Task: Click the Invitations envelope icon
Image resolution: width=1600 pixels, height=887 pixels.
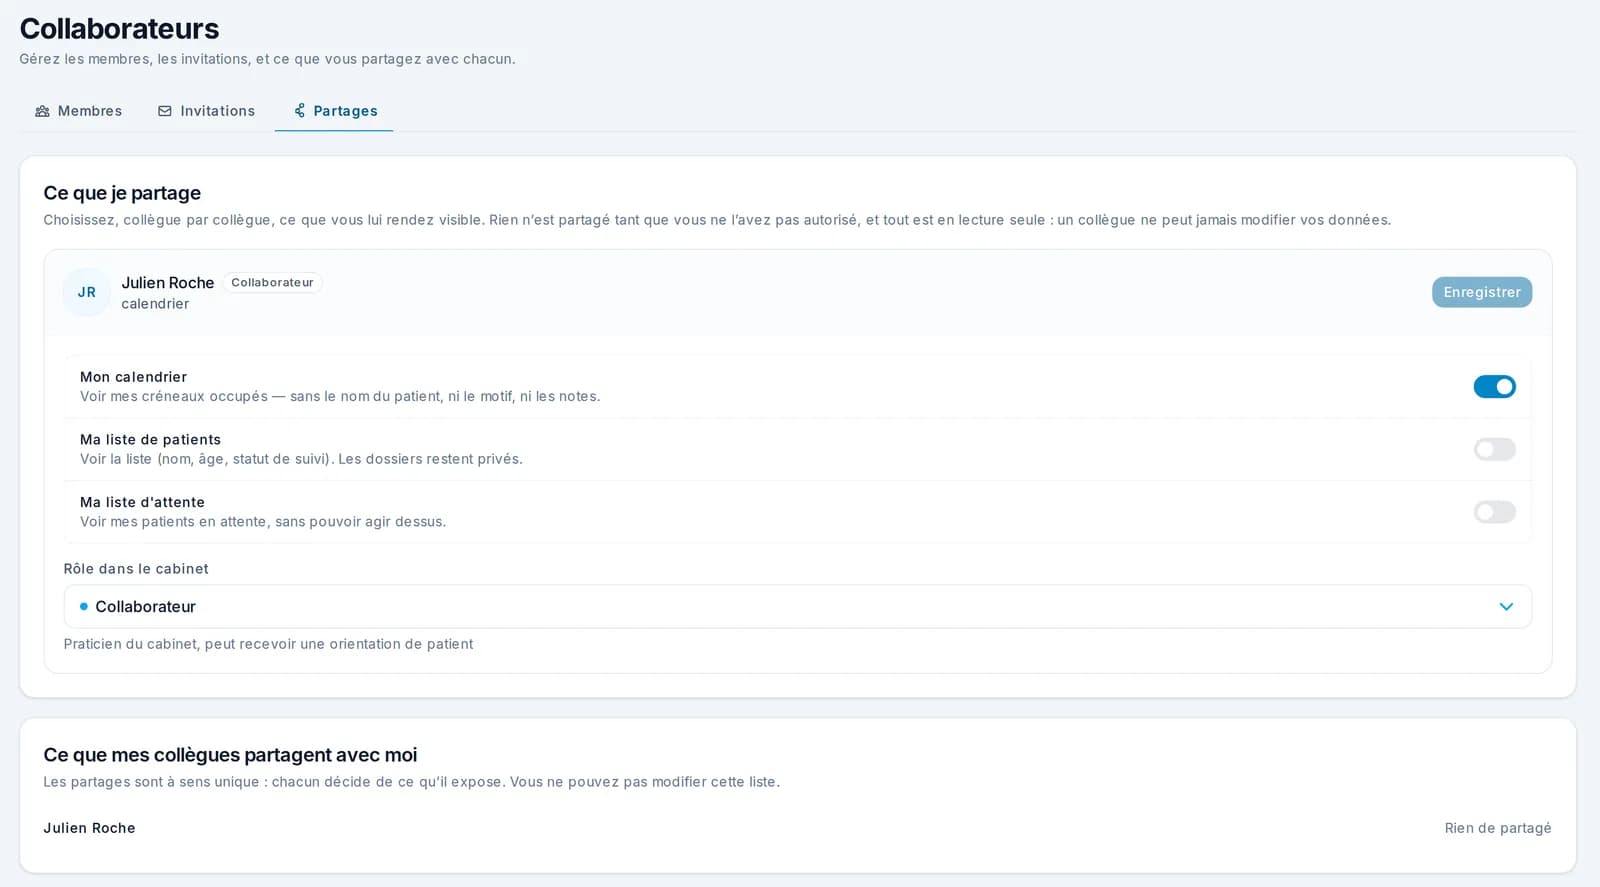Action: [x=165, y=111]
